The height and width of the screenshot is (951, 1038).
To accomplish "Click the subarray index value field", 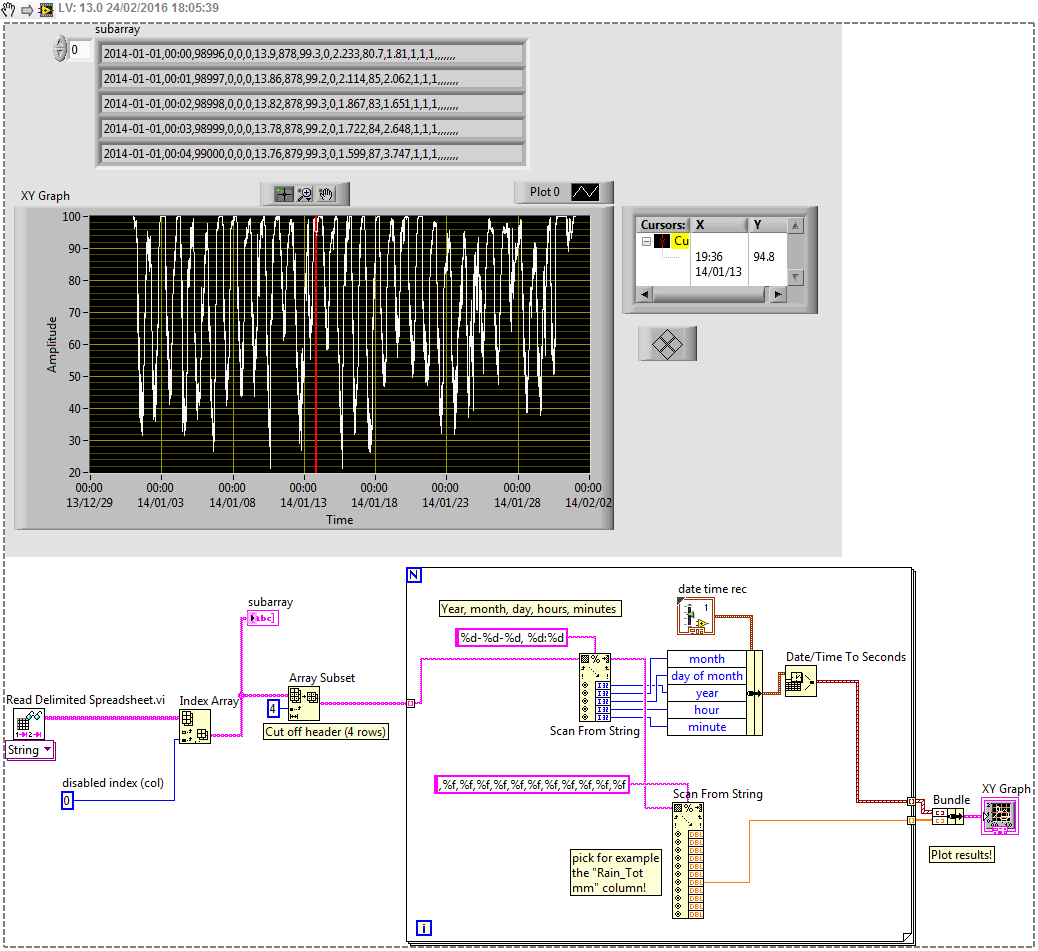I will [79, 50].
